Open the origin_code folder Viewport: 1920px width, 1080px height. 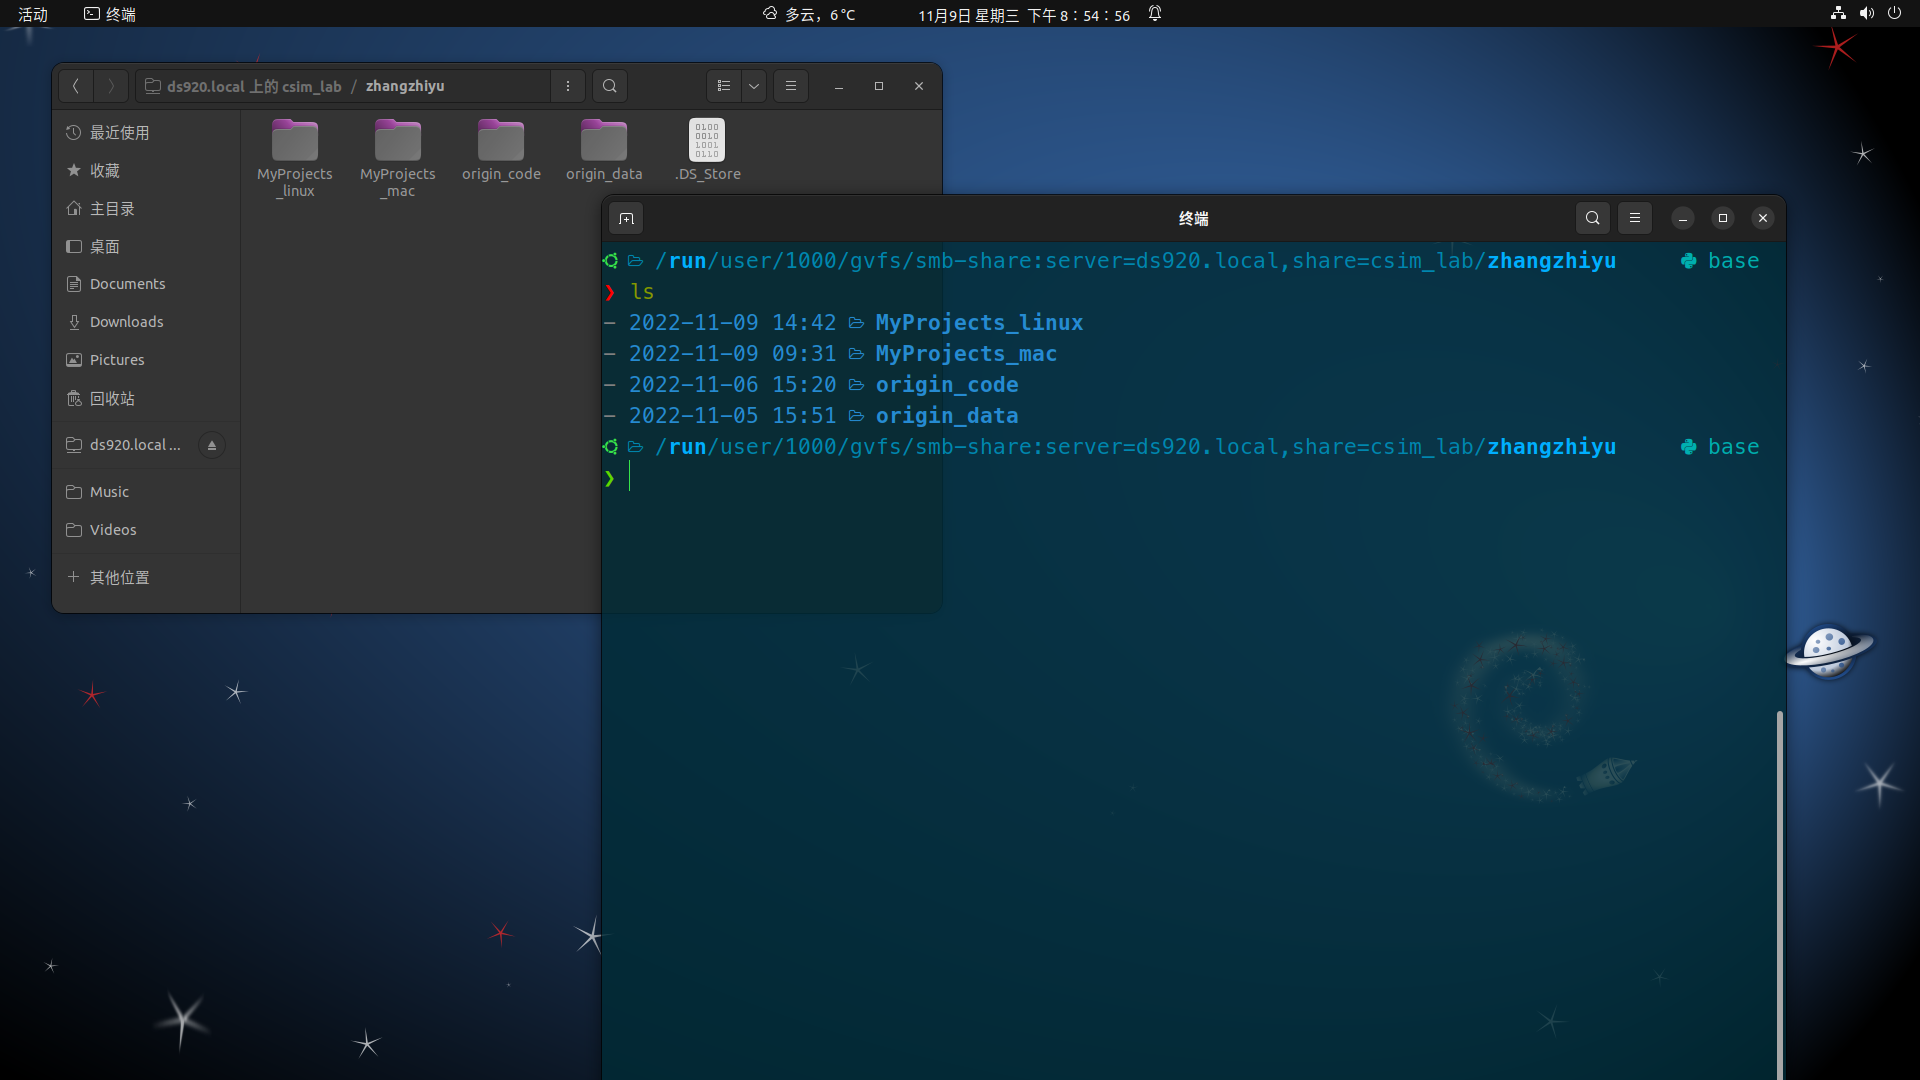point(501,142)
